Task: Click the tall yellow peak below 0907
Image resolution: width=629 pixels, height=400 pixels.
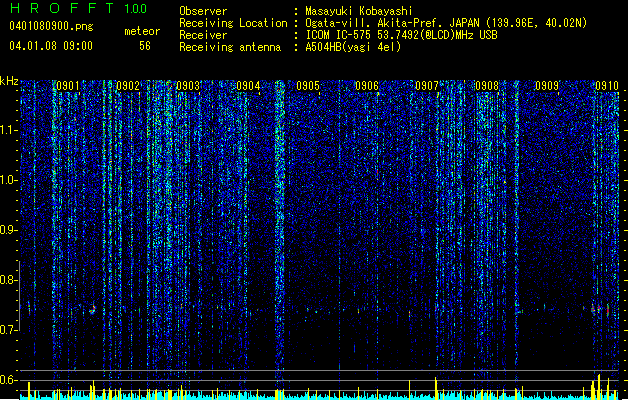Action: 436,388
